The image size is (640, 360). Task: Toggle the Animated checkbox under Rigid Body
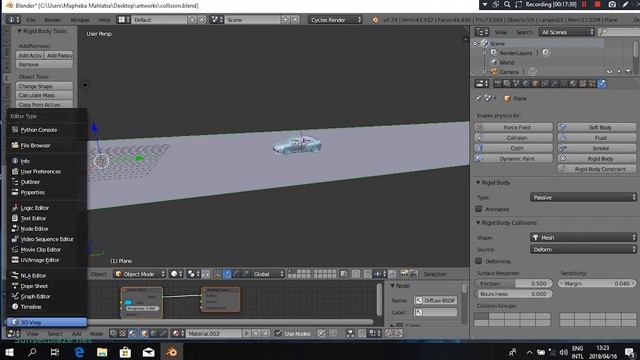pos(479,209)
